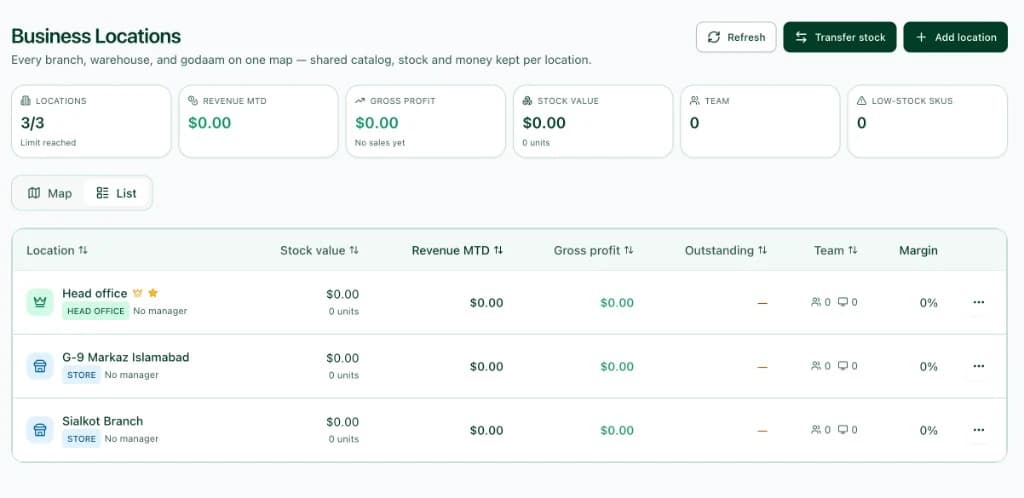
Task: Add a new location
Action: [x=955, y=37]
